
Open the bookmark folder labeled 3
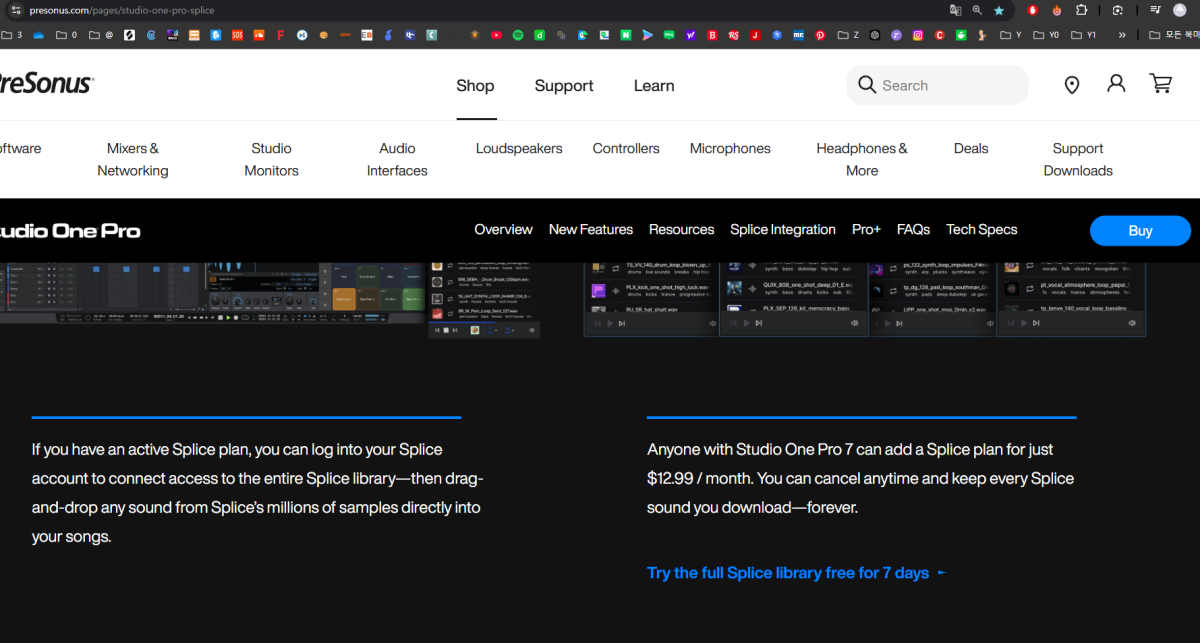click(x=11, y=35)
